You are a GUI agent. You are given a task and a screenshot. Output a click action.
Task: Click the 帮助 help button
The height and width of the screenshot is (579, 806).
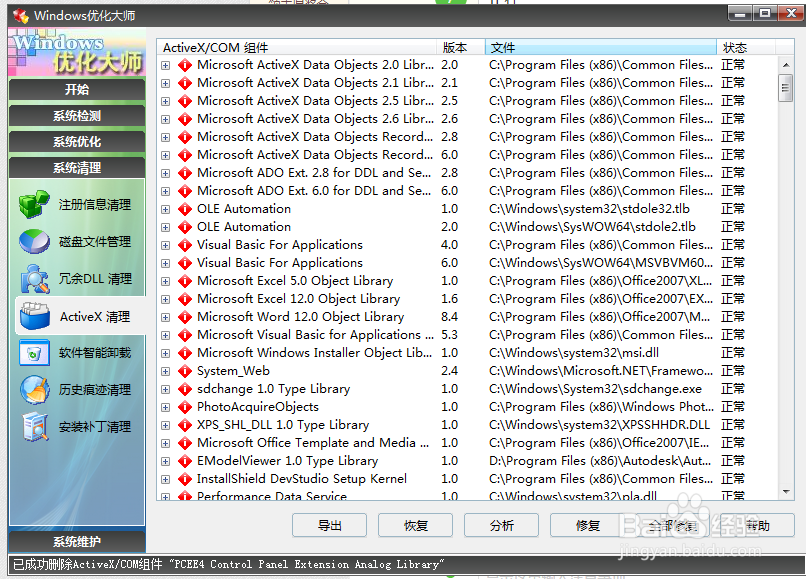758,526
